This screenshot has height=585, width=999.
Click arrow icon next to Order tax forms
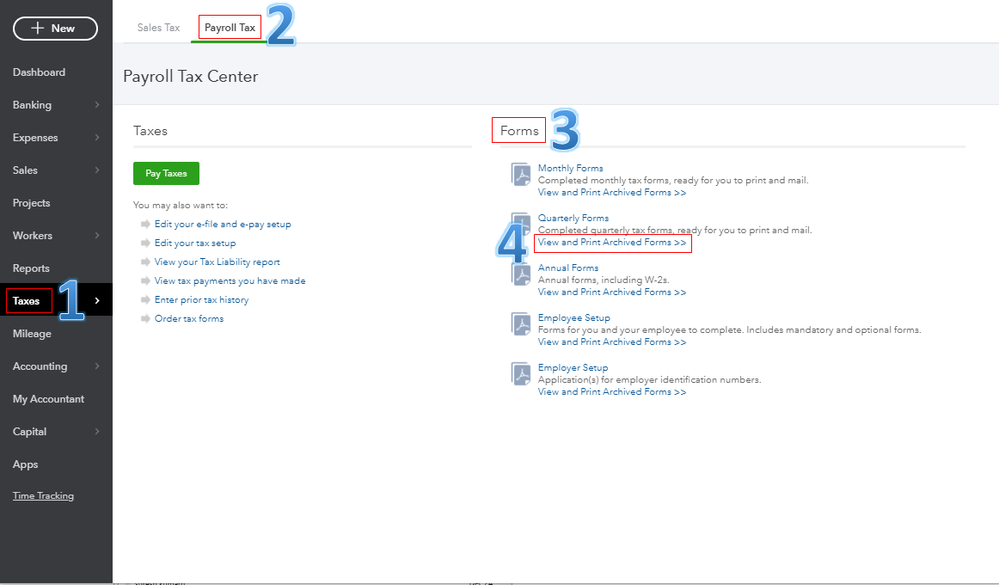click(145, 319)
